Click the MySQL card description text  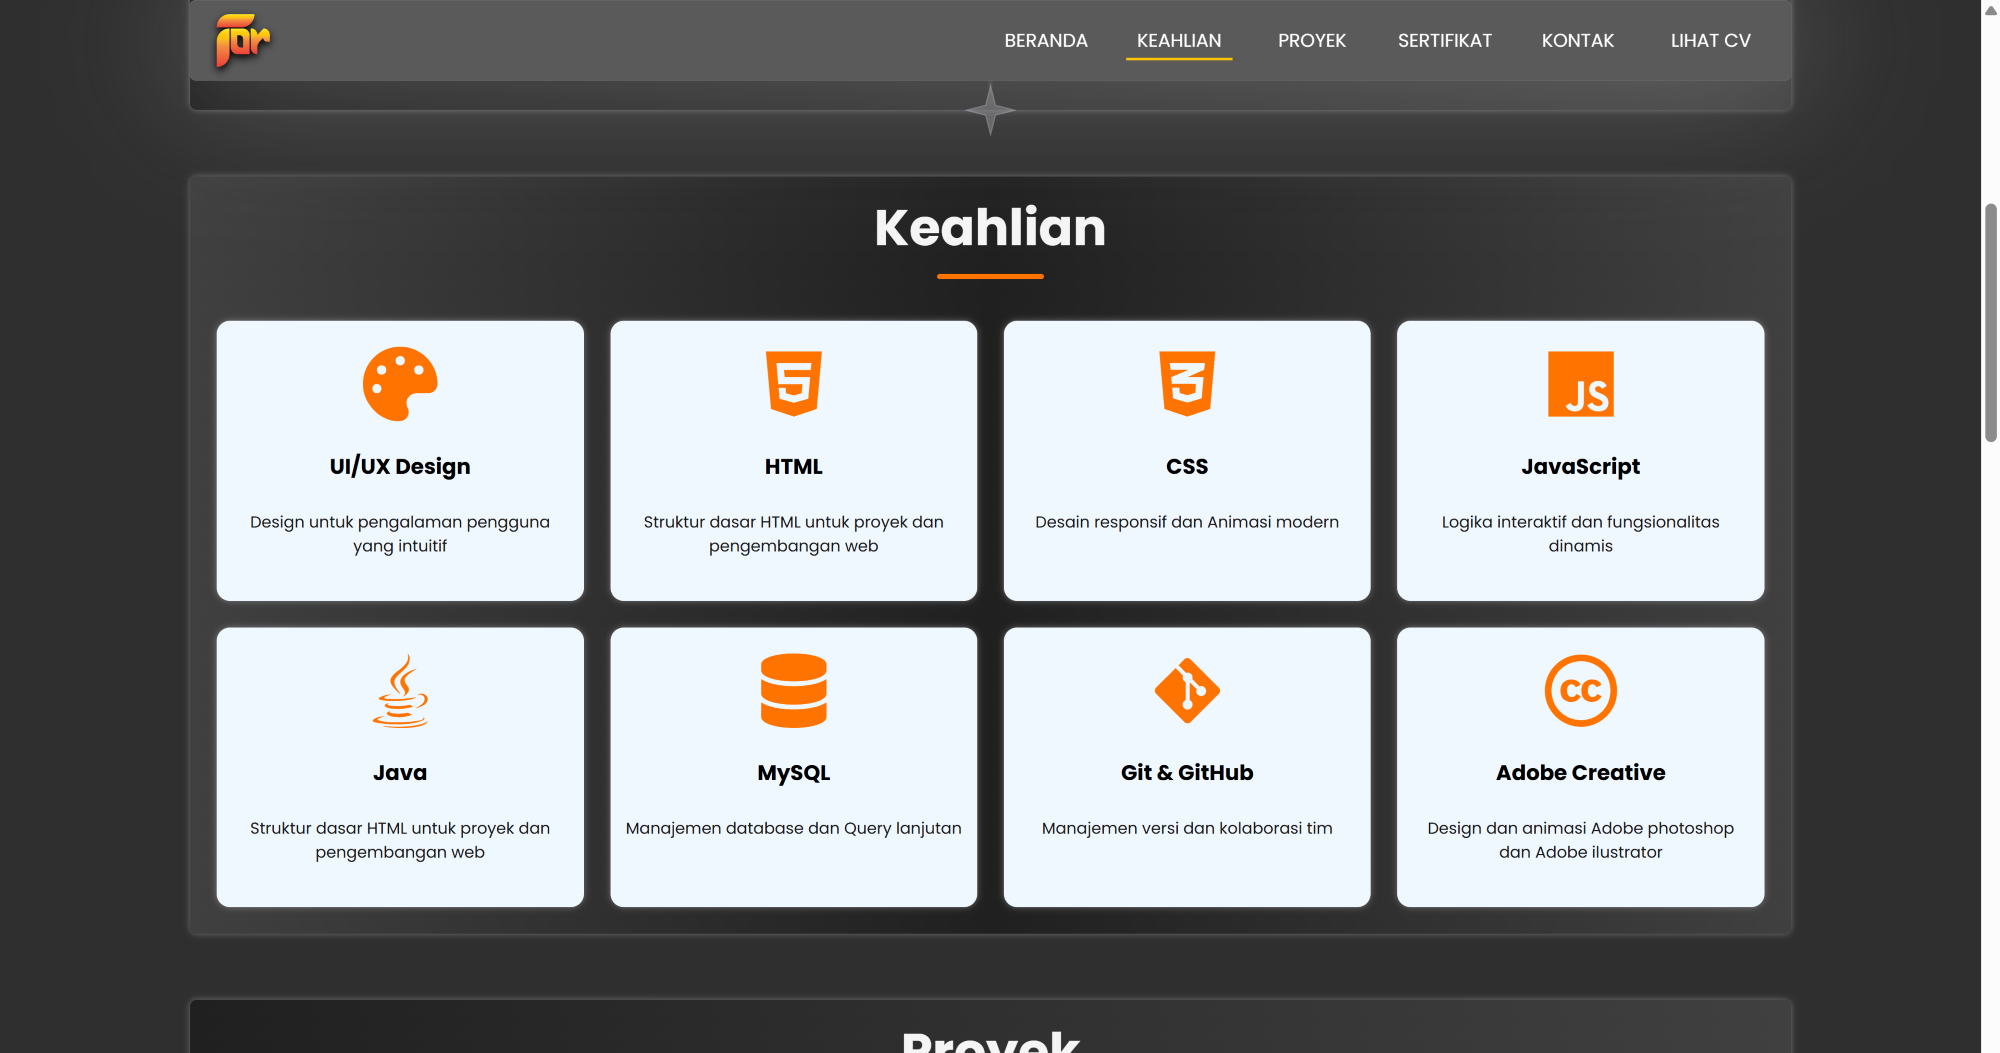[793, 828]
